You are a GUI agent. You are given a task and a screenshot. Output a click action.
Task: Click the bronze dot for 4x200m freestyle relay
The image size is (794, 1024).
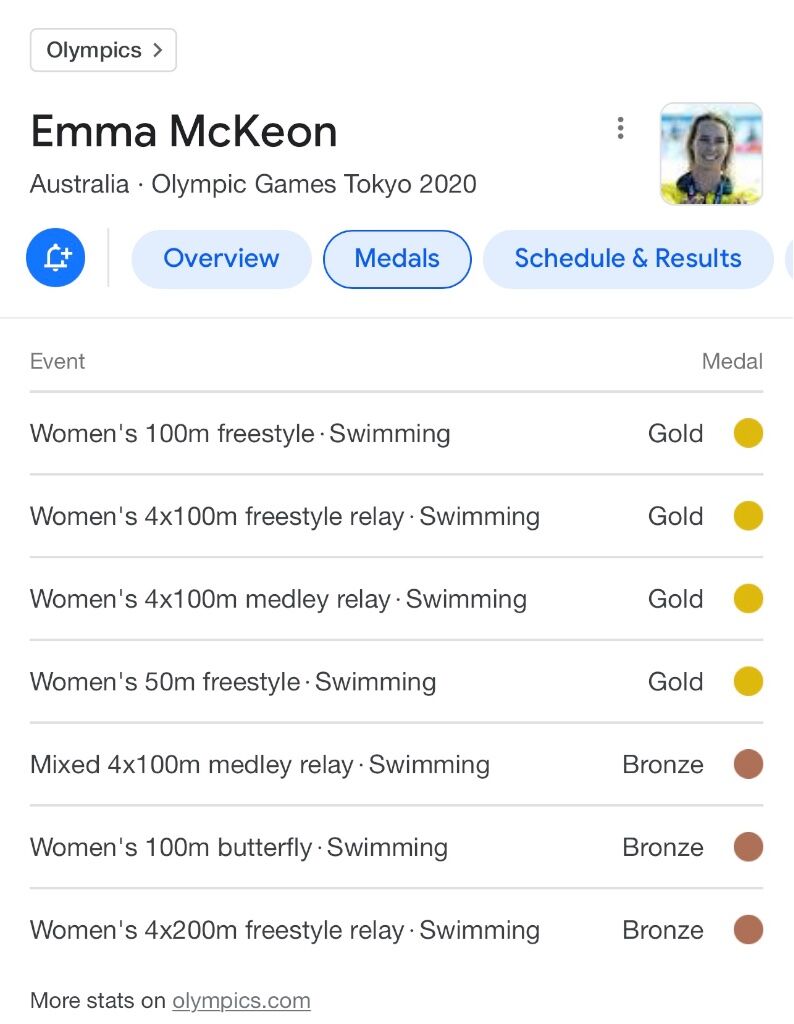tap(748, 929)
